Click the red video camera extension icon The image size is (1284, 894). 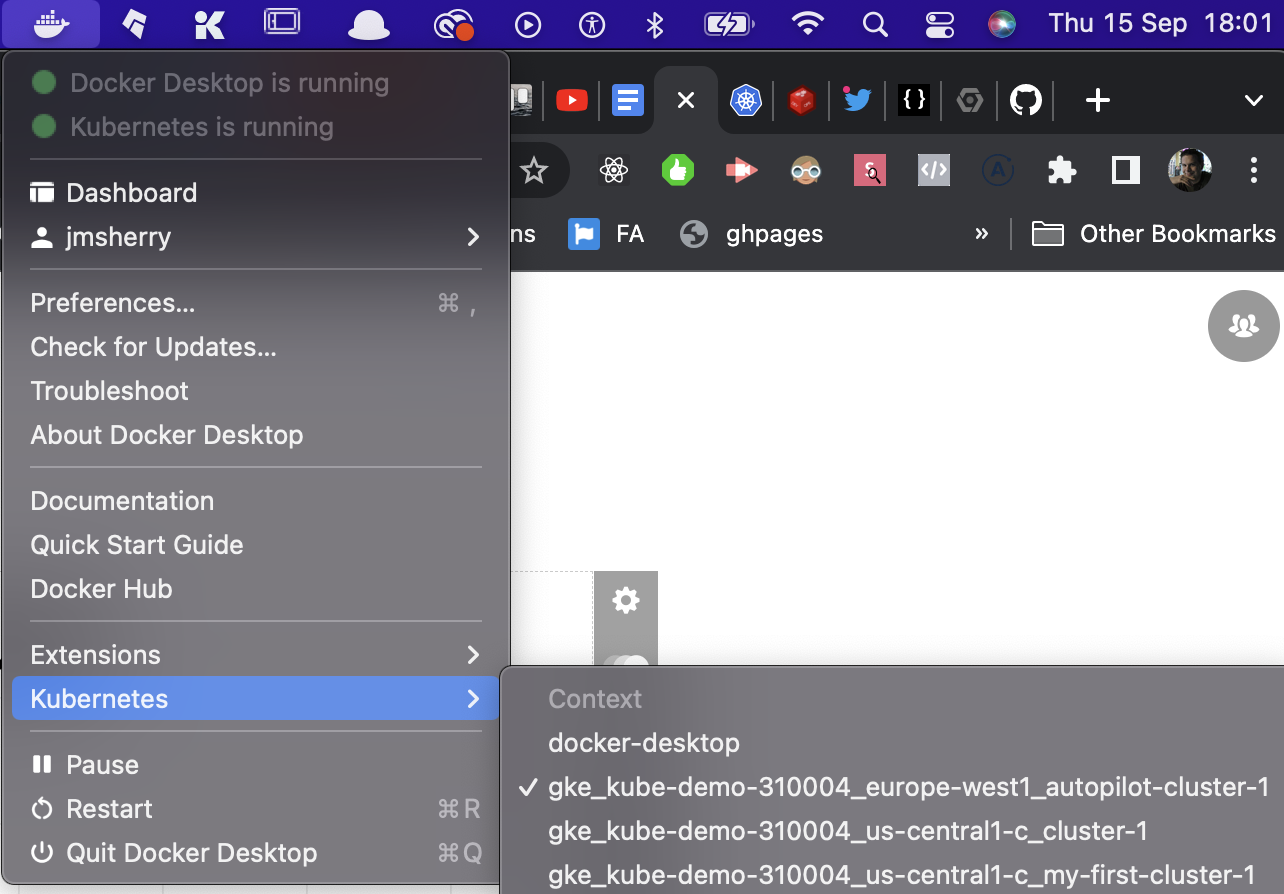click(x=741, y=171)
